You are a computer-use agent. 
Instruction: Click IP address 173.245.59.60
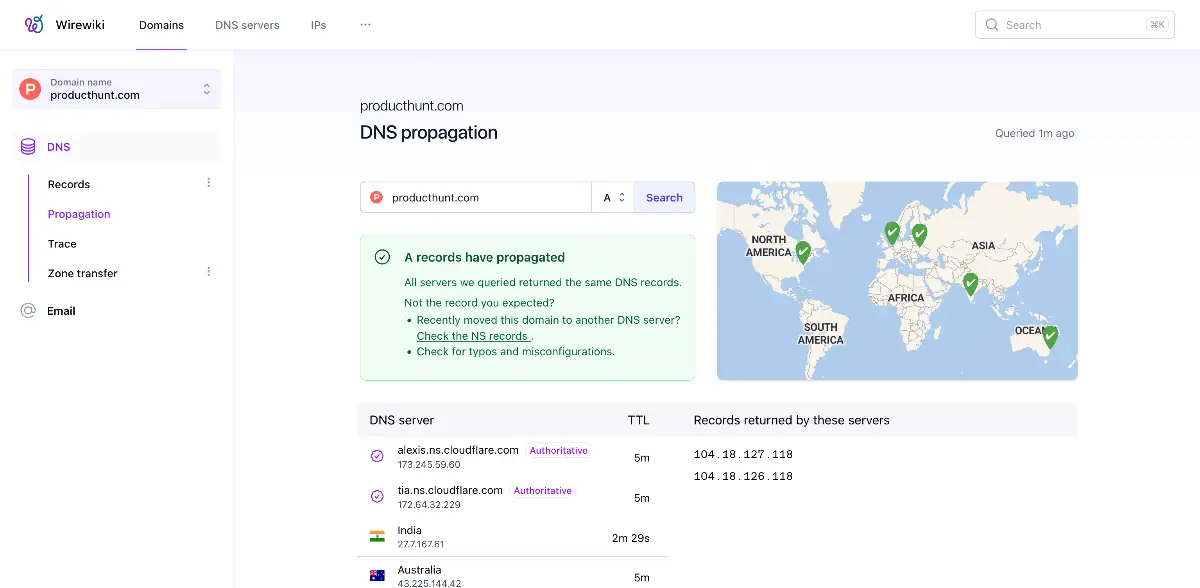point(429,465)
